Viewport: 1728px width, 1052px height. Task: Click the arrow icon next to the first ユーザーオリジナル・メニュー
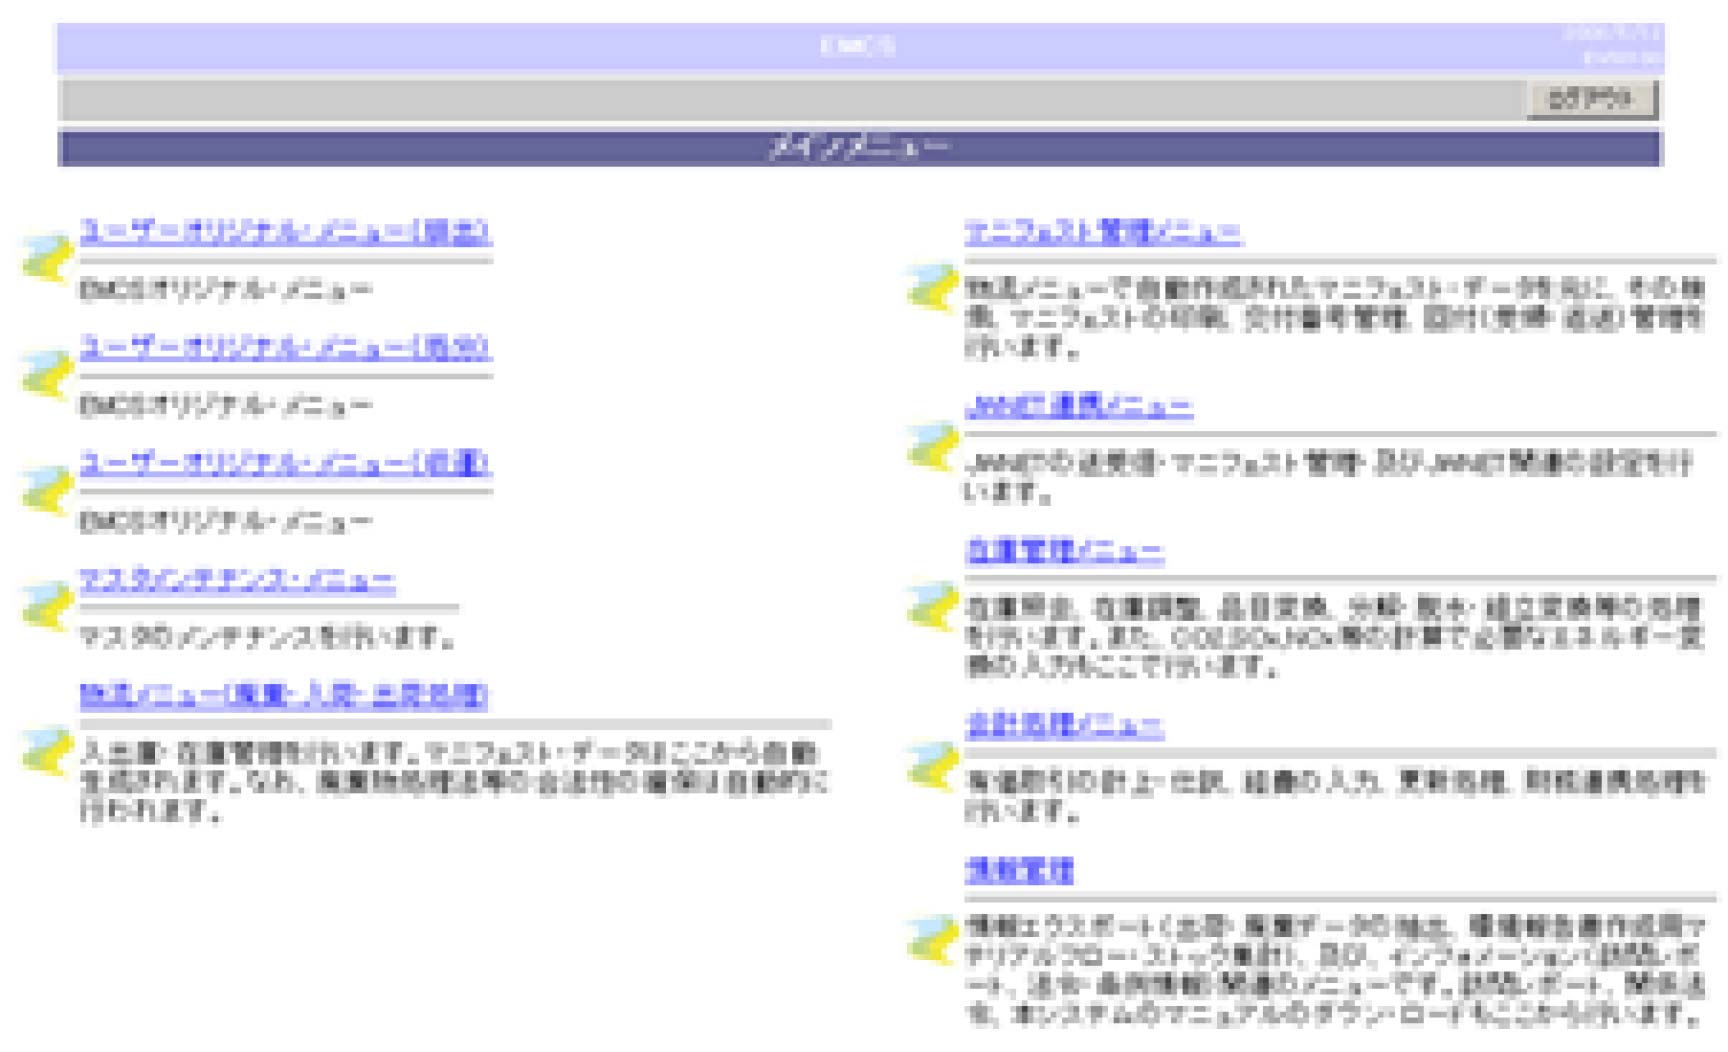[x=45, y=255]
